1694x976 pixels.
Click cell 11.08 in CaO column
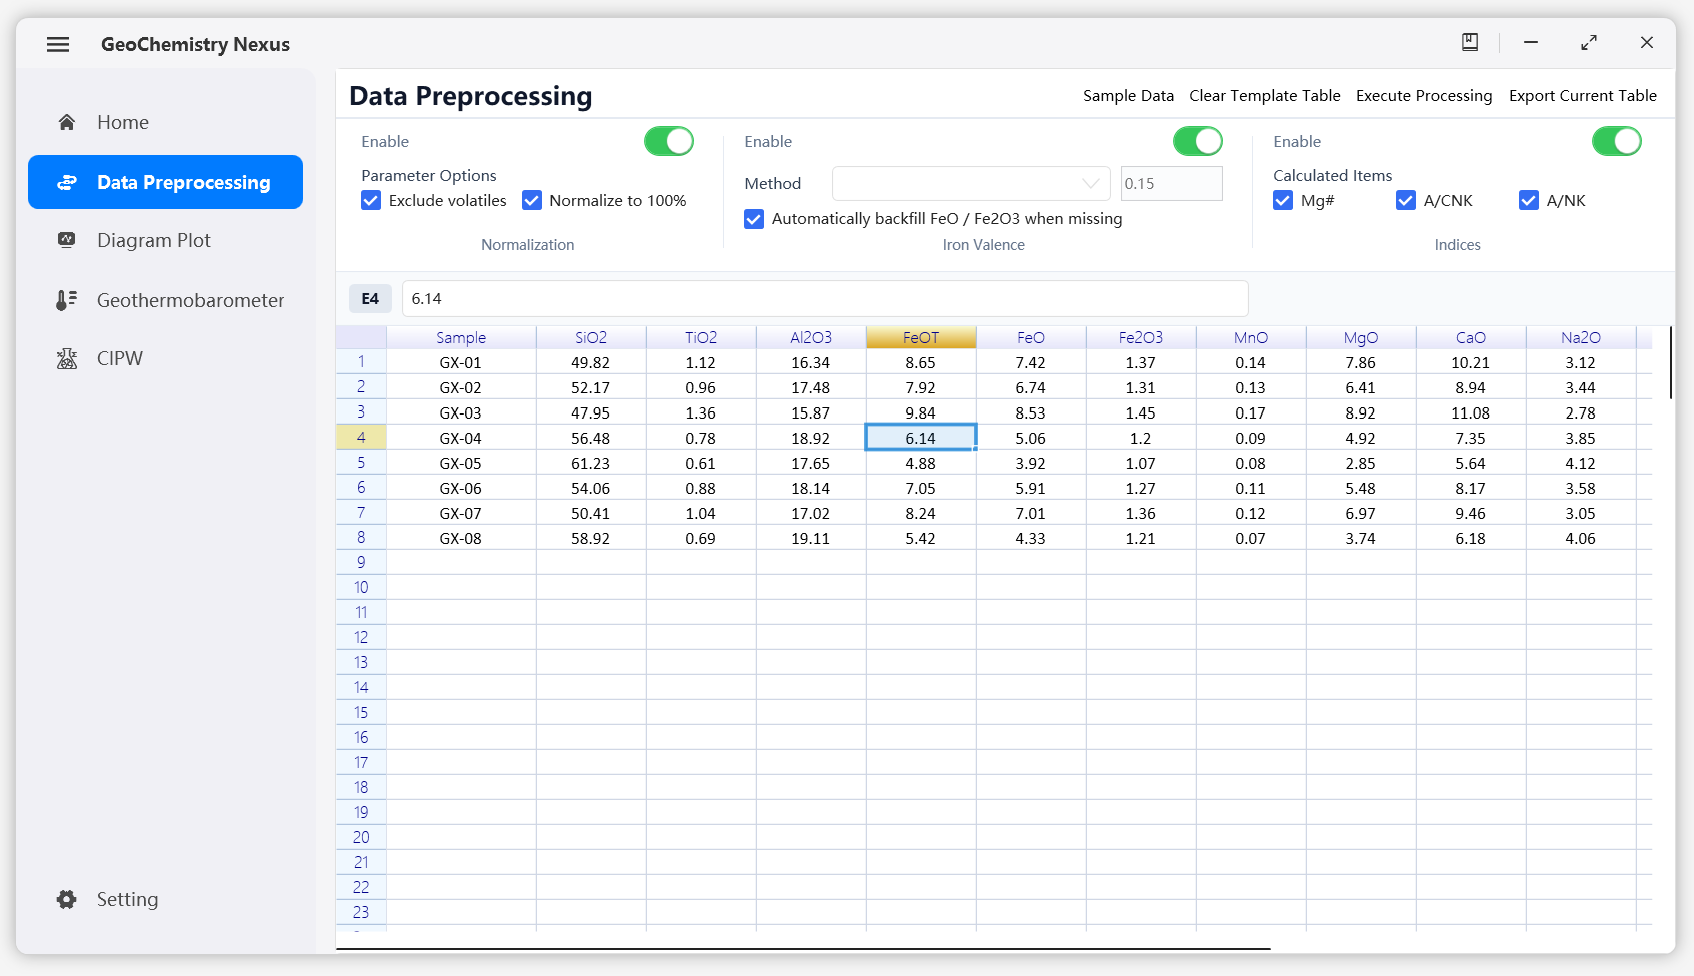click(1471, 413)
